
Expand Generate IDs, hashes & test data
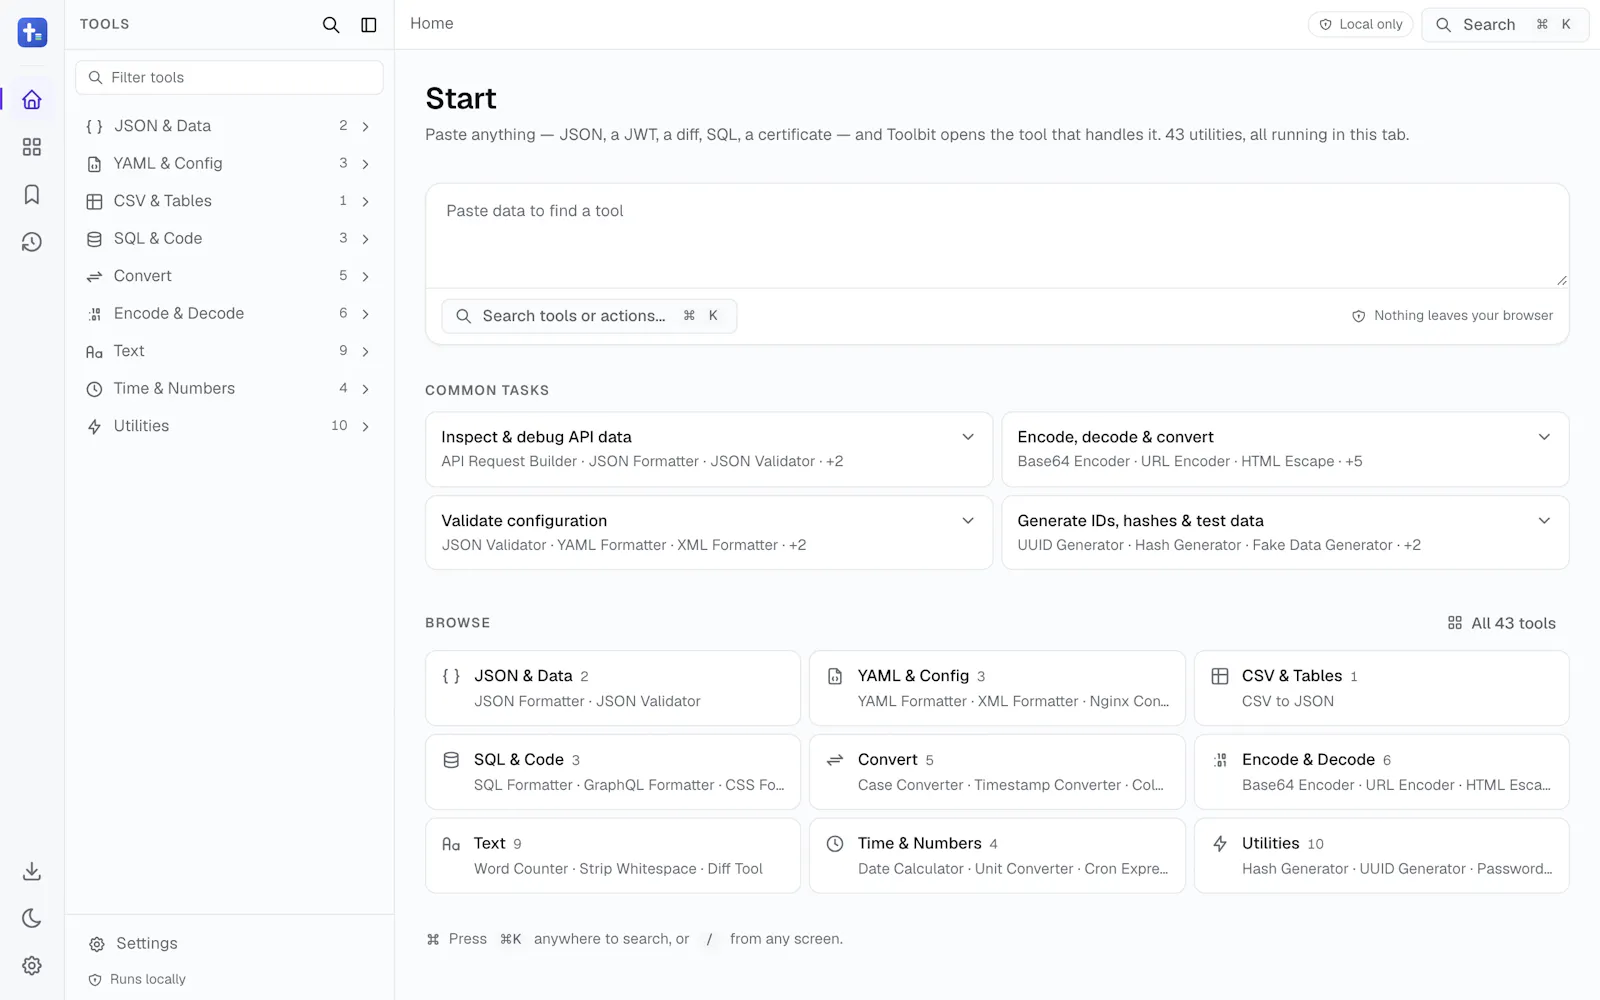[1285, 533]
